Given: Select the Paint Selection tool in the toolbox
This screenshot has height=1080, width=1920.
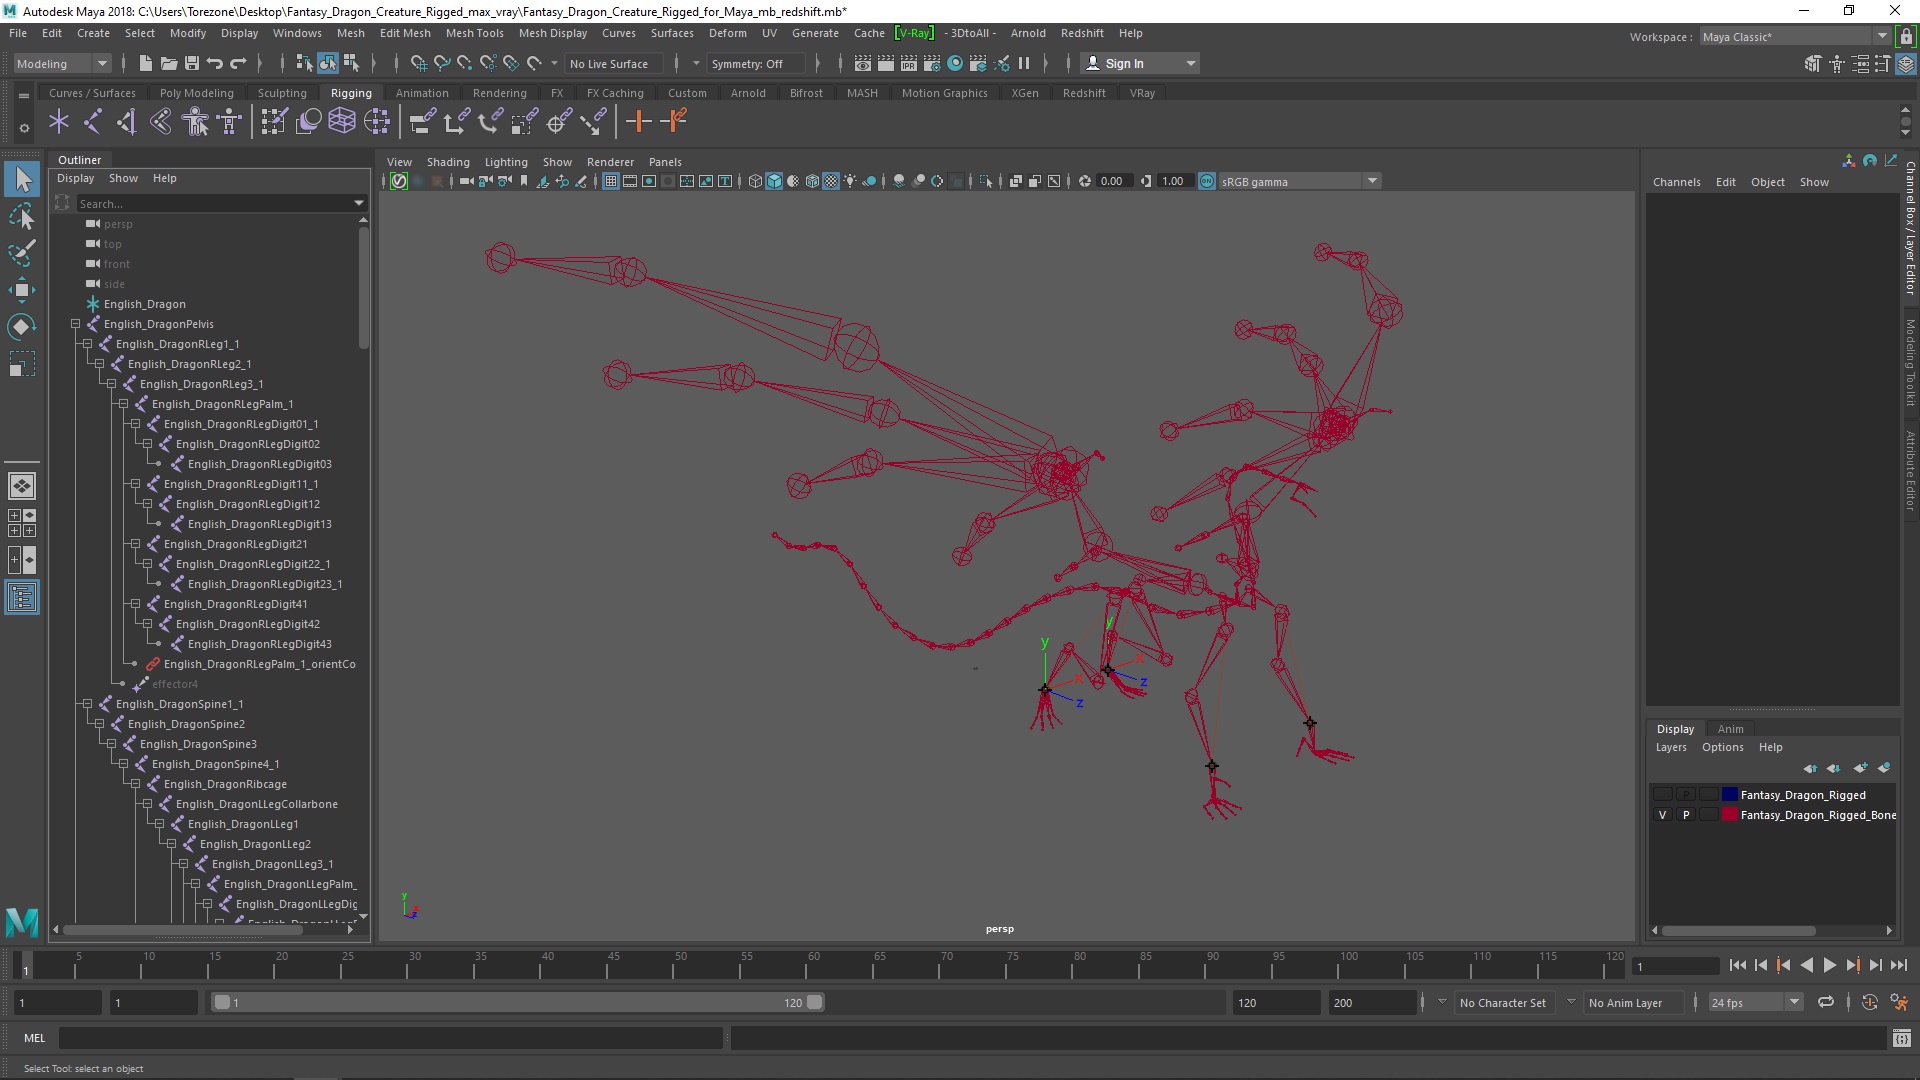Looking at the screenshot, I should (21, 253).
